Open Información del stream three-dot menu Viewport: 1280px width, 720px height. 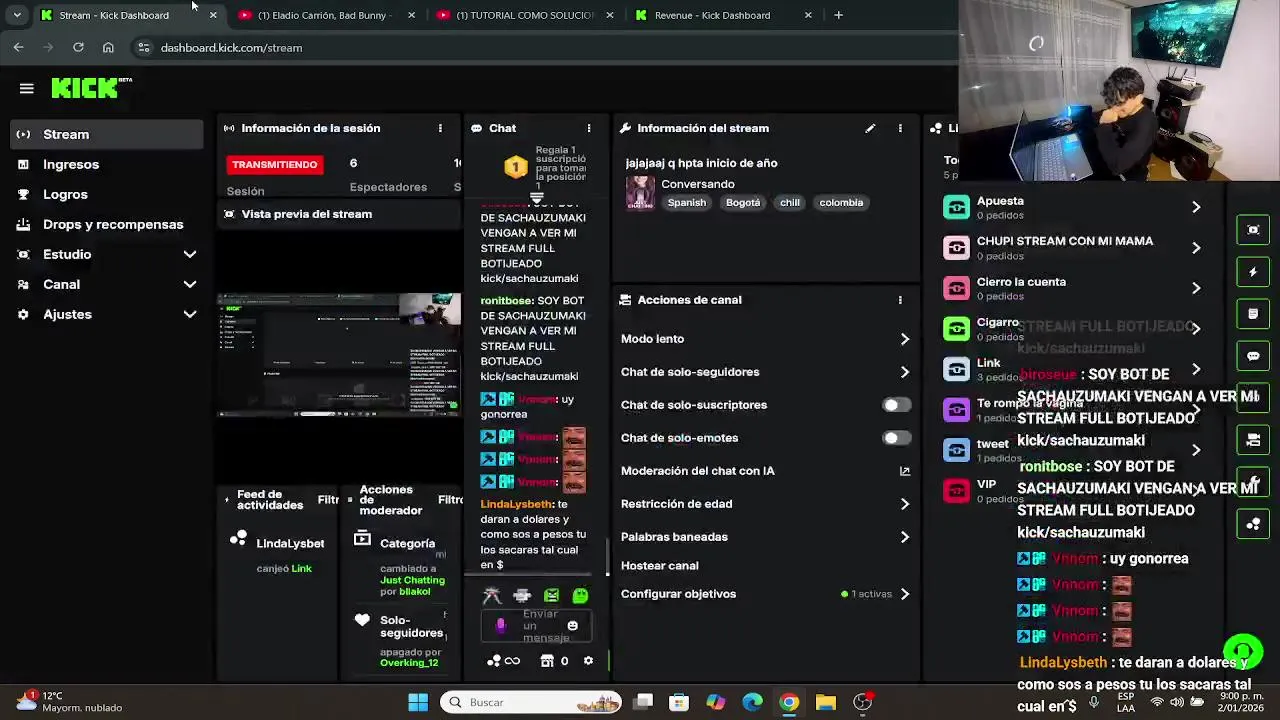(x=900, y=128)
